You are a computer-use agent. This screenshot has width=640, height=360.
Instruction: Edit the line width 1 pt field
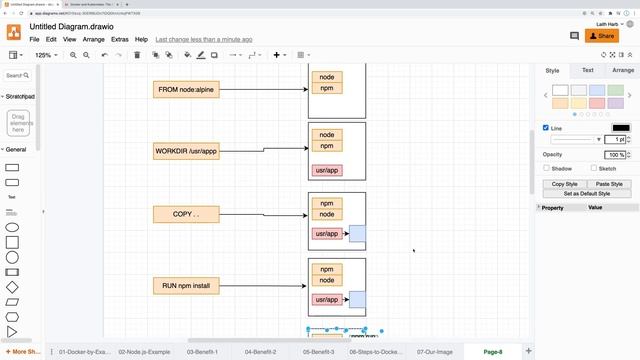click(615, 140)
